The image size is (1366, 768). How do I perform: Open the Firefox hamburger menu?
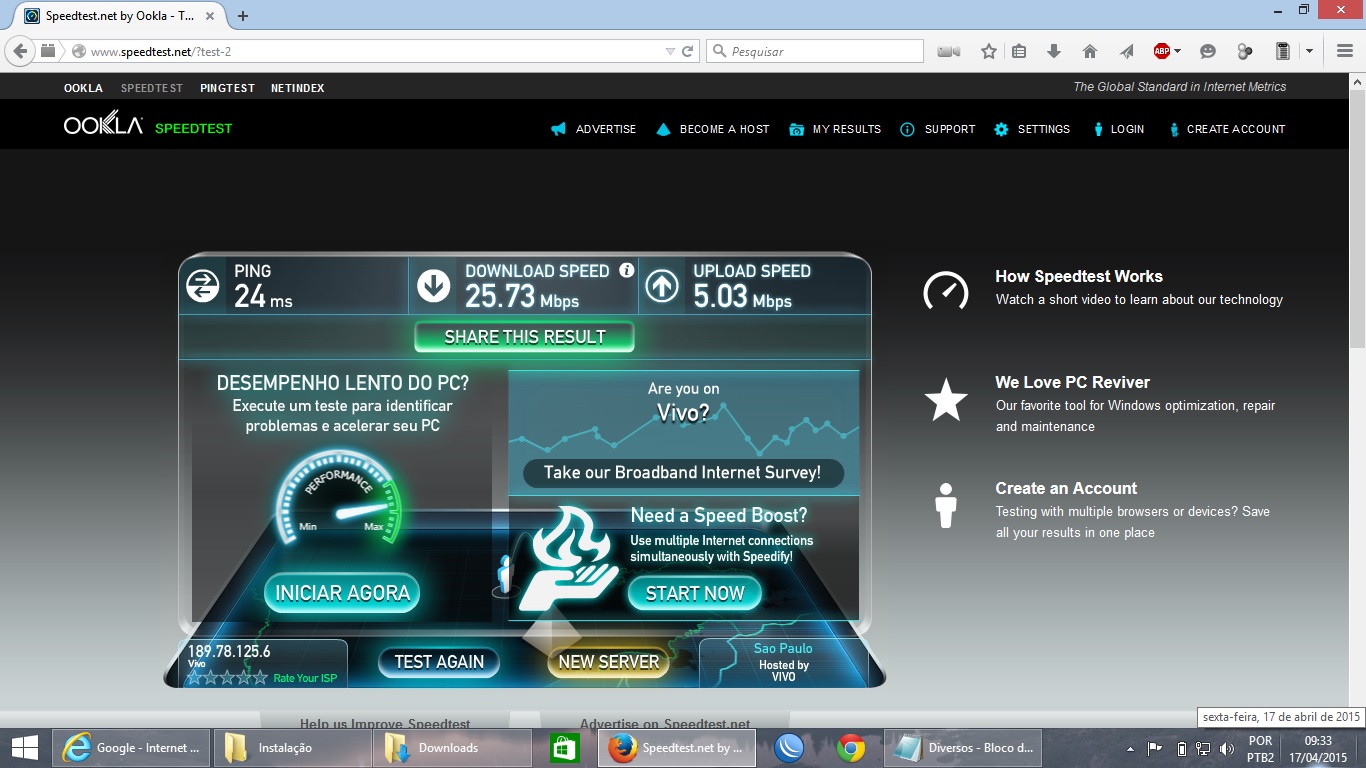1345,51
